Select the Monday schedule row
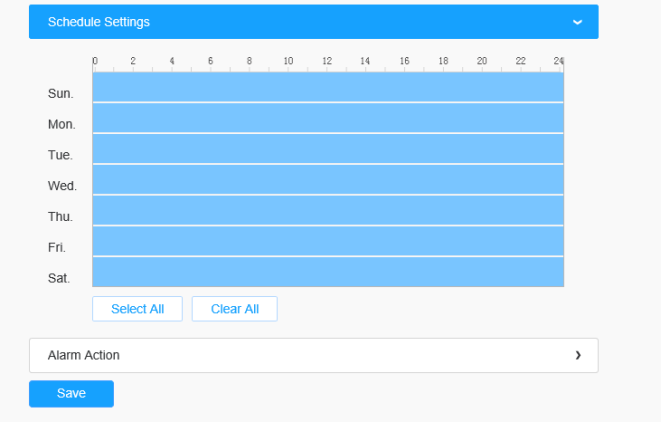 328,118
